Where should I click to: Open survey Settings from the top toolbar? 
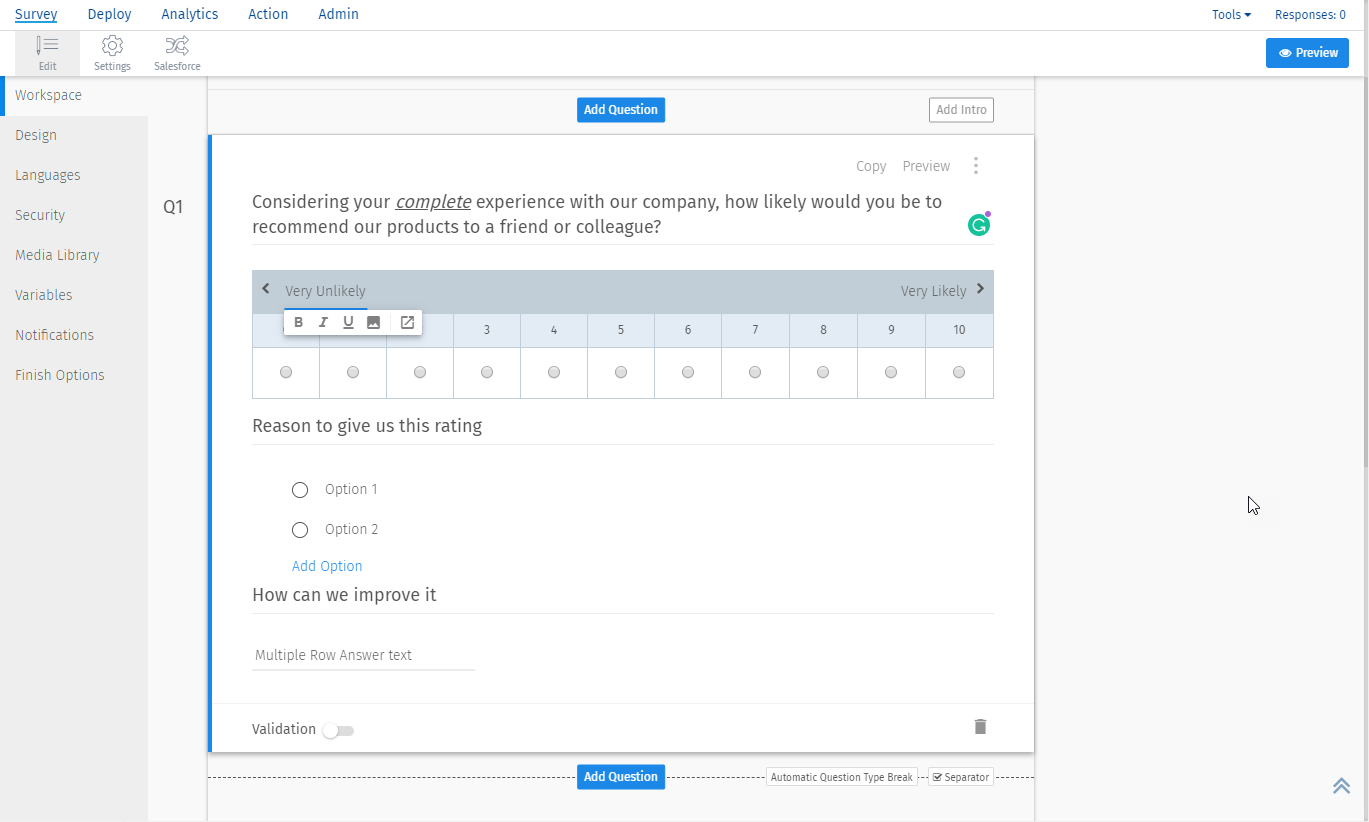[x=112, y=52]
